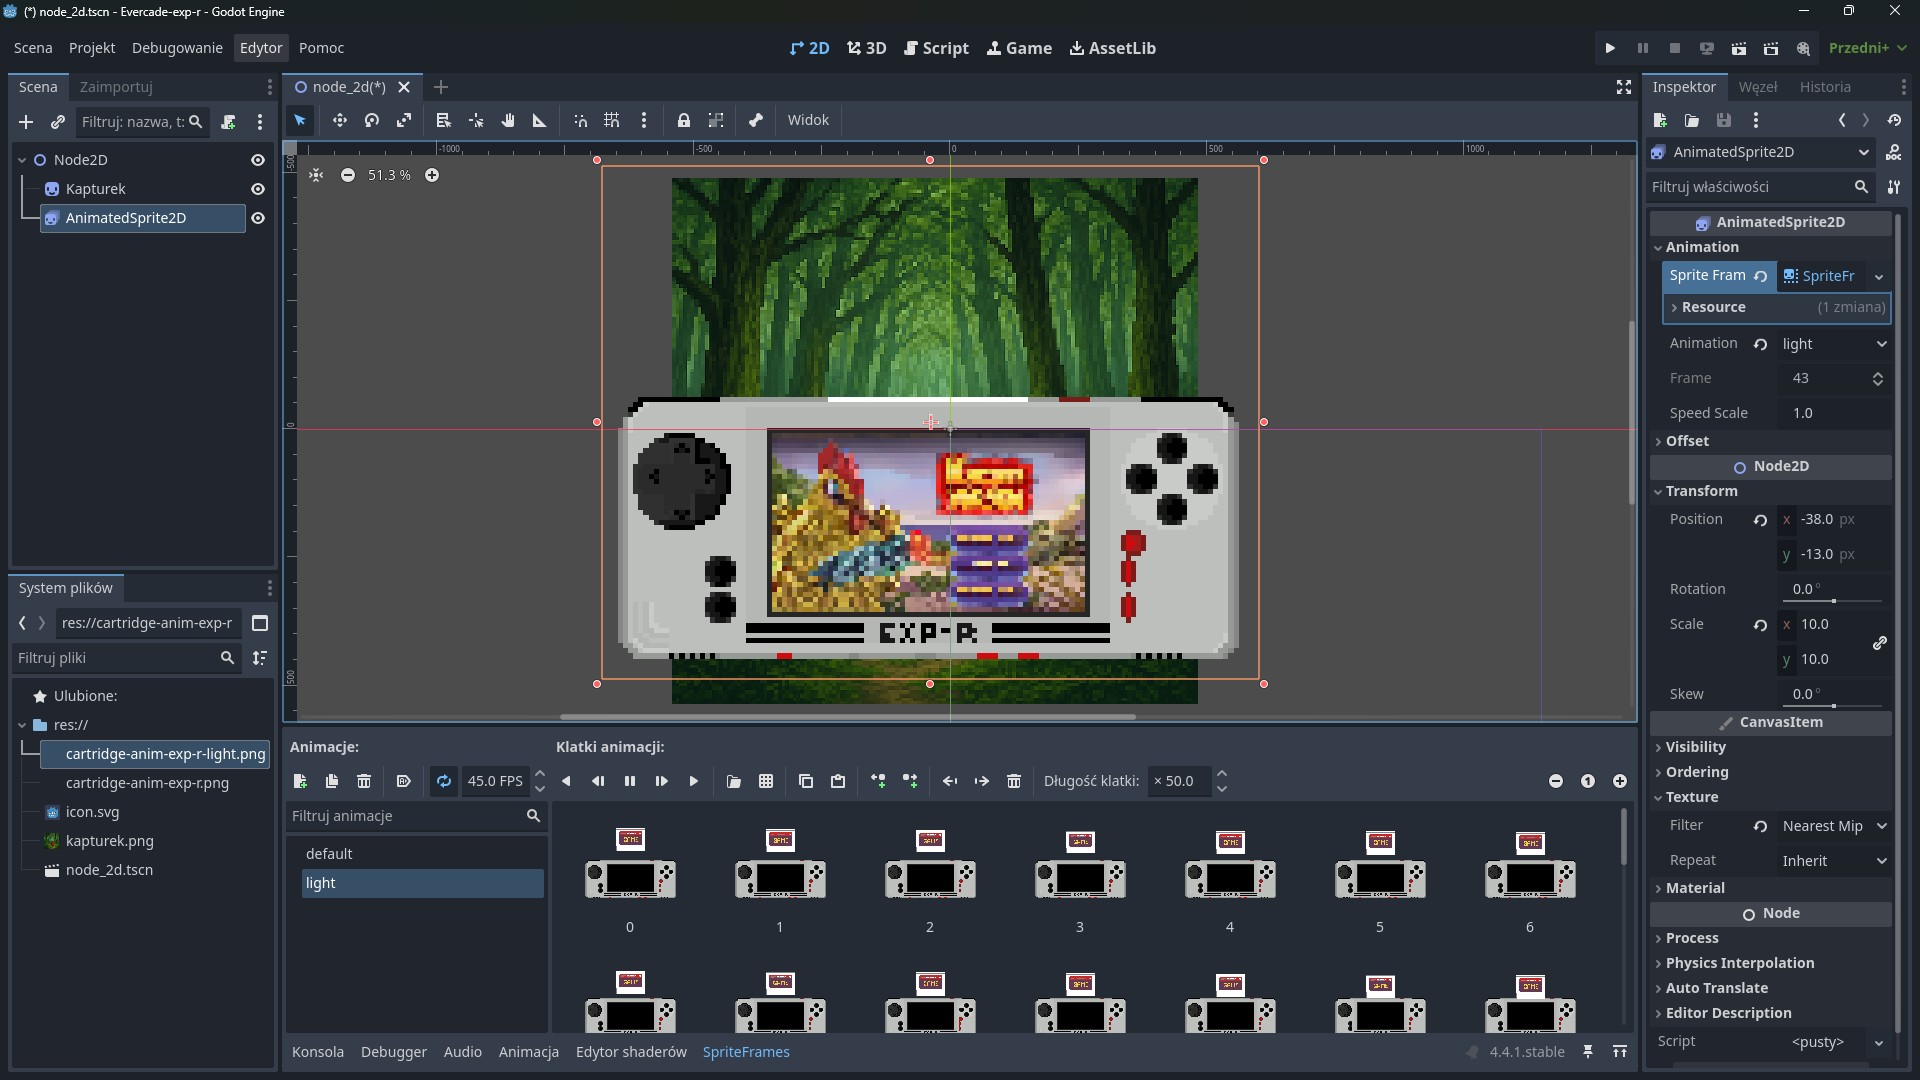Image resolution: width=1920 pixels, height=1080 pixels.
Task: Open the Widok view button
Action: click(x=808, y=120)
